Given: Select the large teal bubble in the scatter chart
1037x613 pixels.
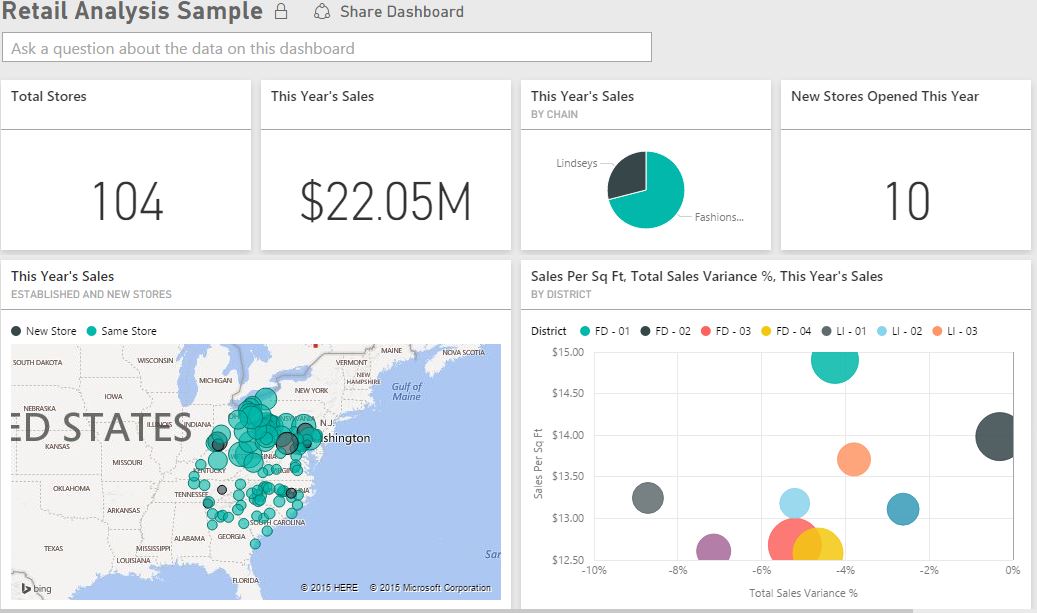Looking at the screenshot, I should [x=835, y=367].
